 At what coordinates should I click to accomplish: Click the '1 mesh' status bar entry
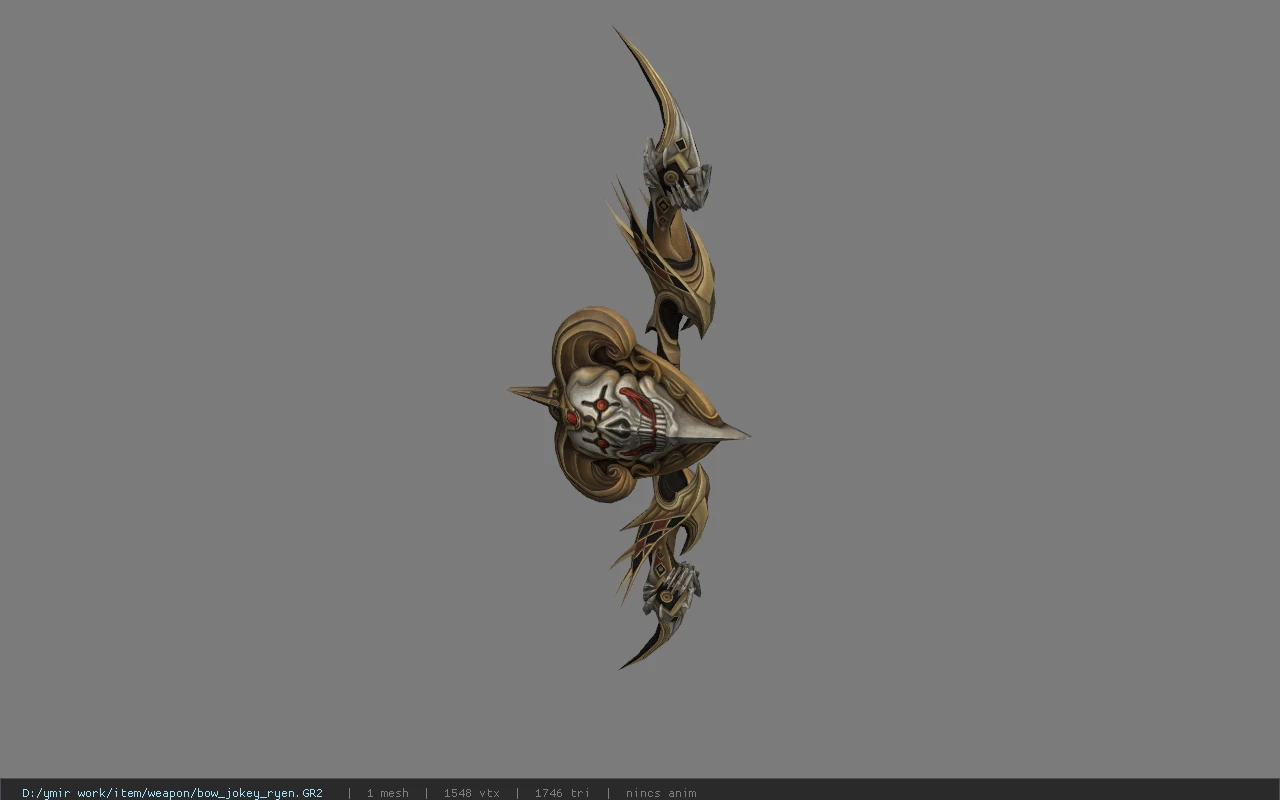click(387, 793)
